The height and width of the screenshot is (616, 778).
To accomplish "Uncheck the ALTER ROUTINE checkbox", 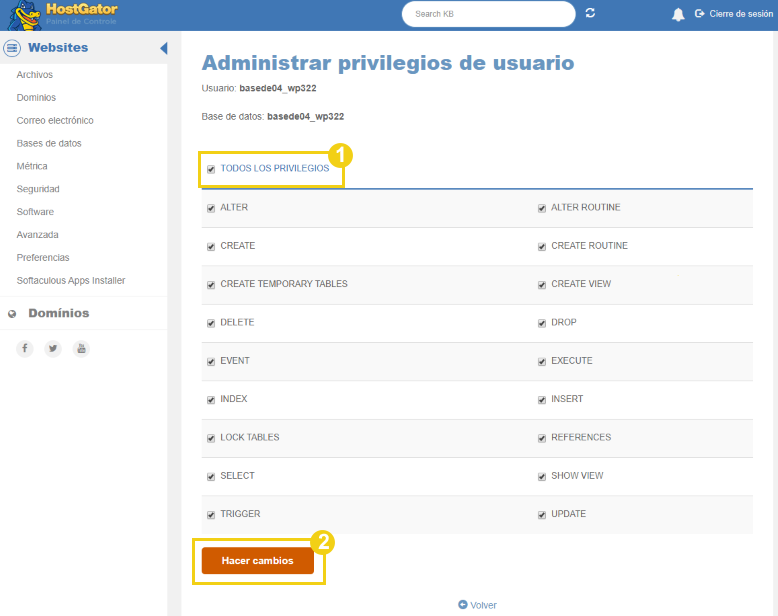I will [542, 208].
